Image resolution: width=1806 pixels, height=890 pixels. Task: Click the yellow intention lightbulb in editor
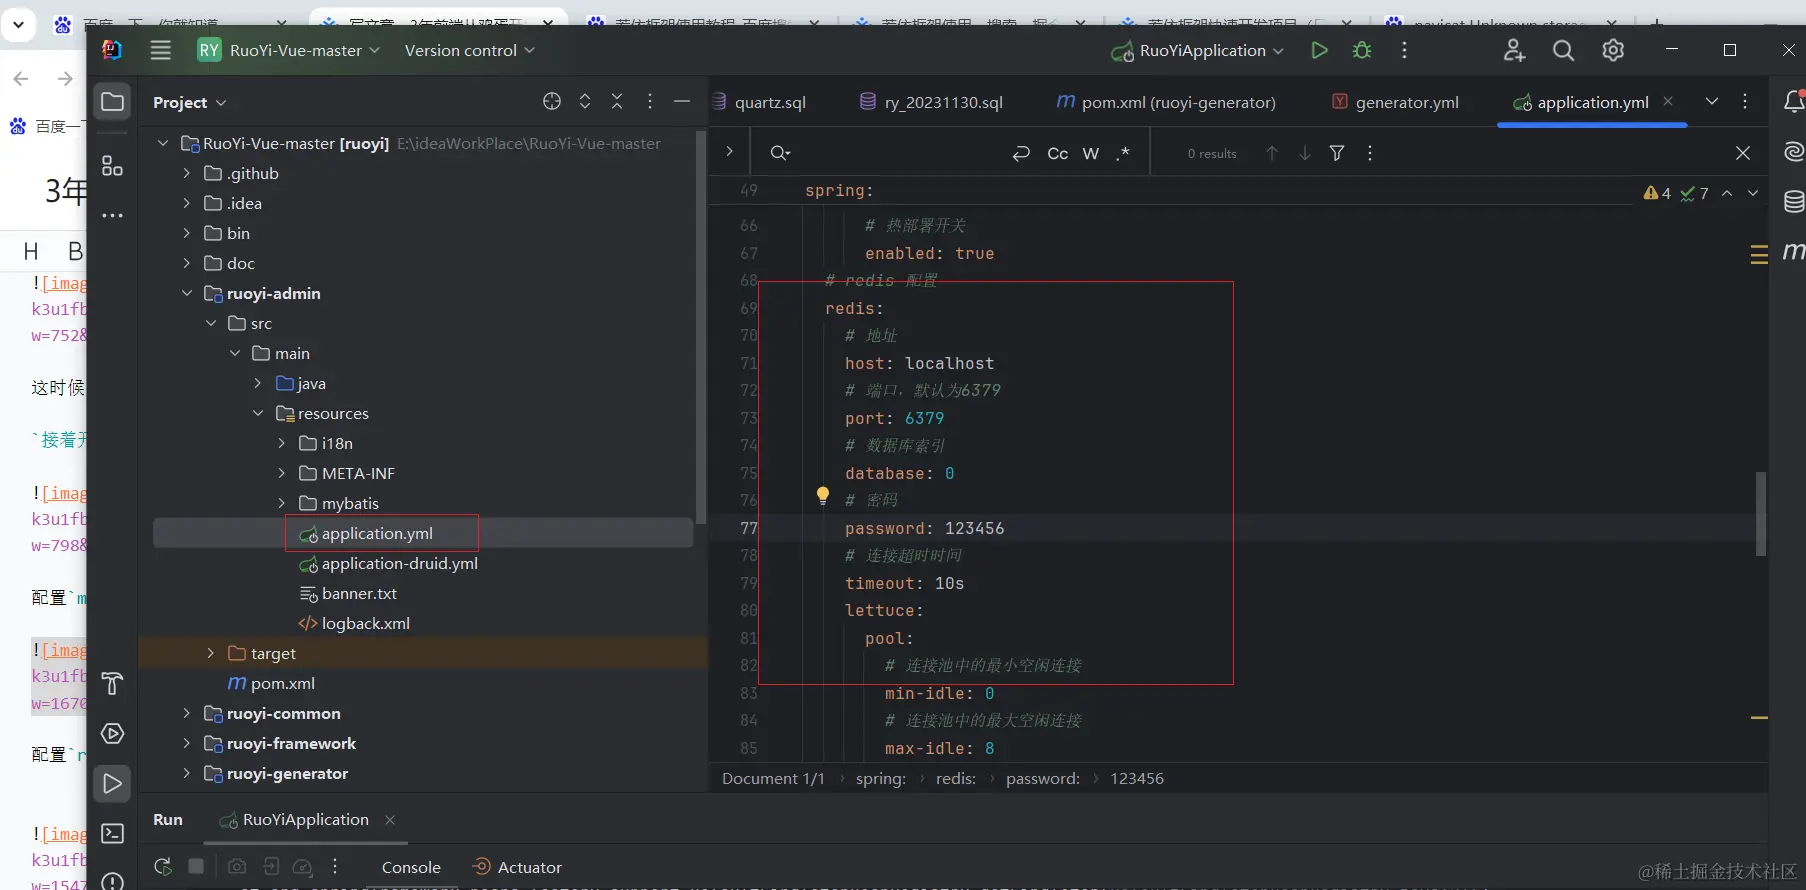822,495
